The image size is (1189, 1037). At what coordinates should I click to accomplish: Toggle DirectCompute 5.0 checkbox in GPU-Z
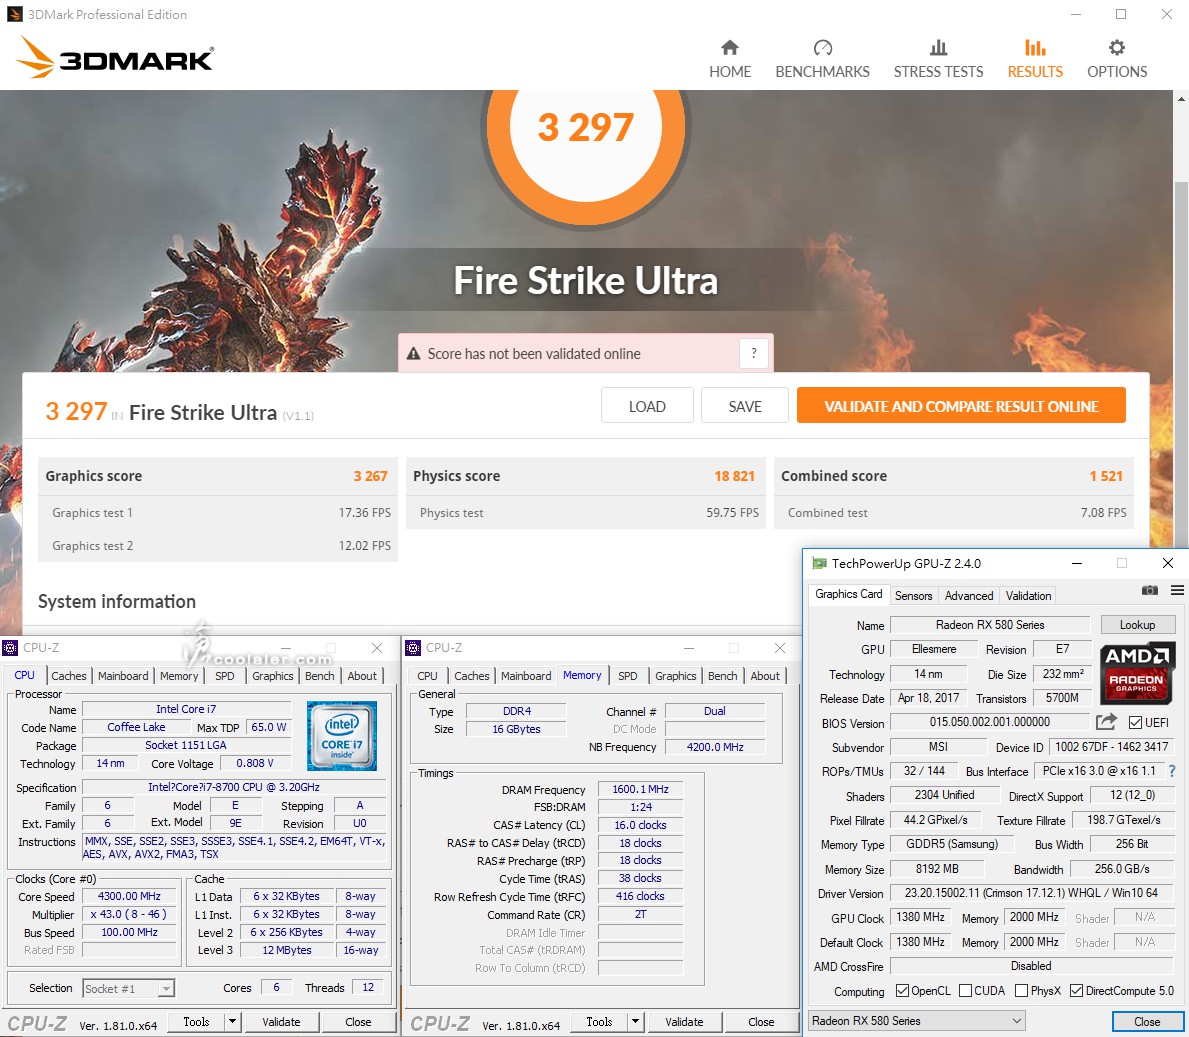click(1076, 991)
